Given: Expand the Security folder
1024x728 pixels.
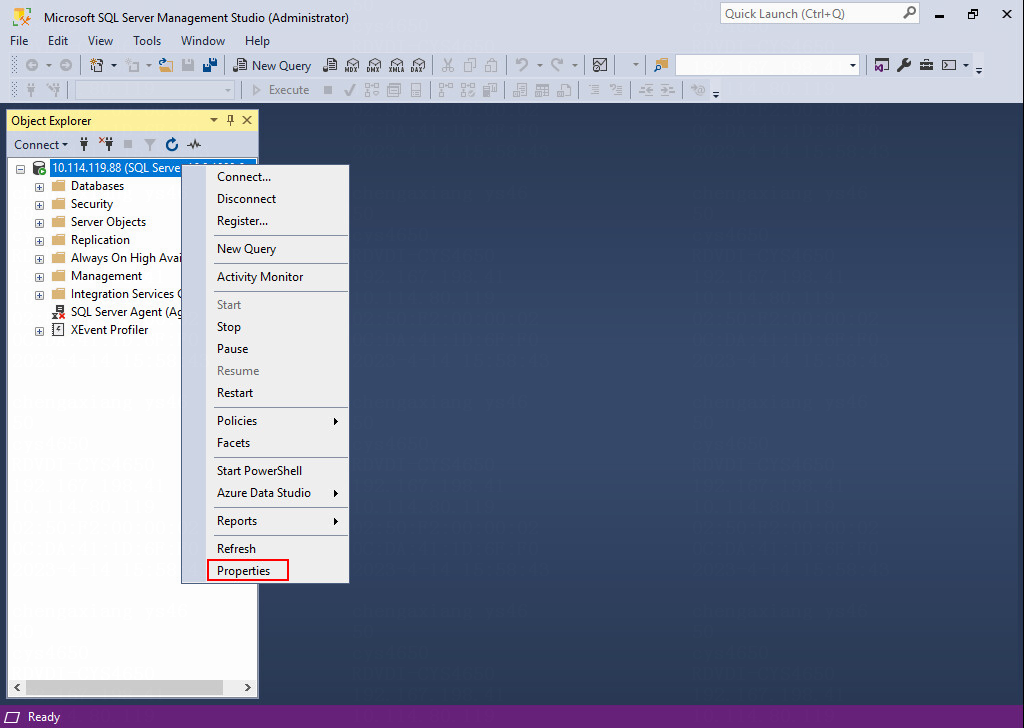Looking at the screenshot, I should tap(39, 205).
